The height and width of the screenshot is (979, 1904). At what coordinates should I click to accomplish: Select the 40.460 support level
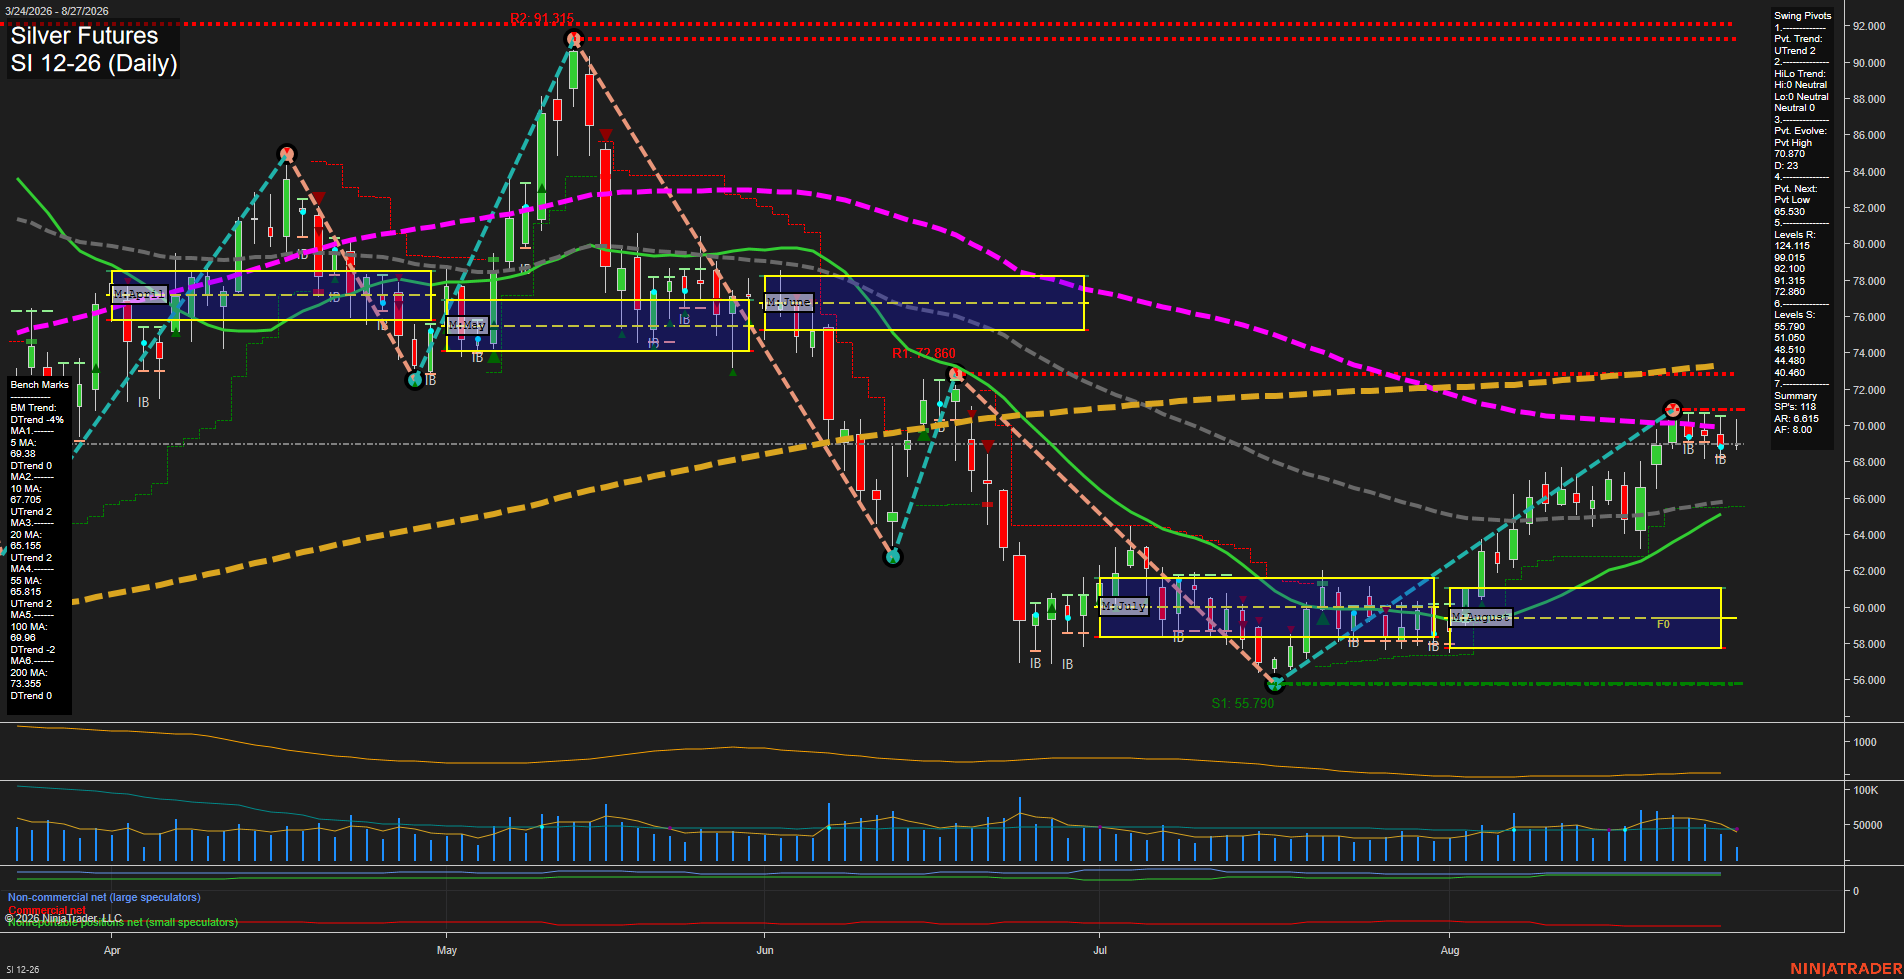point(1790,373)
